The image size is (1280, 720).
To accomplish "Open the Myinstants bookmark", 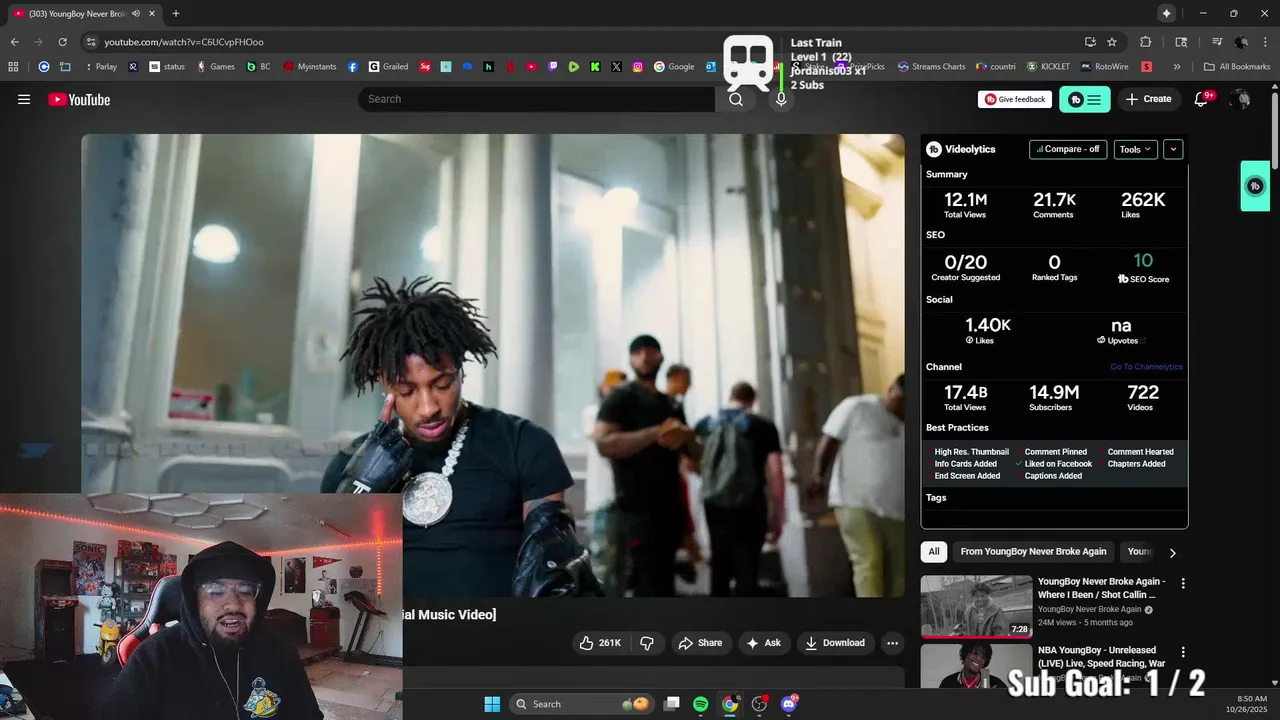I will tap(310, 67).
